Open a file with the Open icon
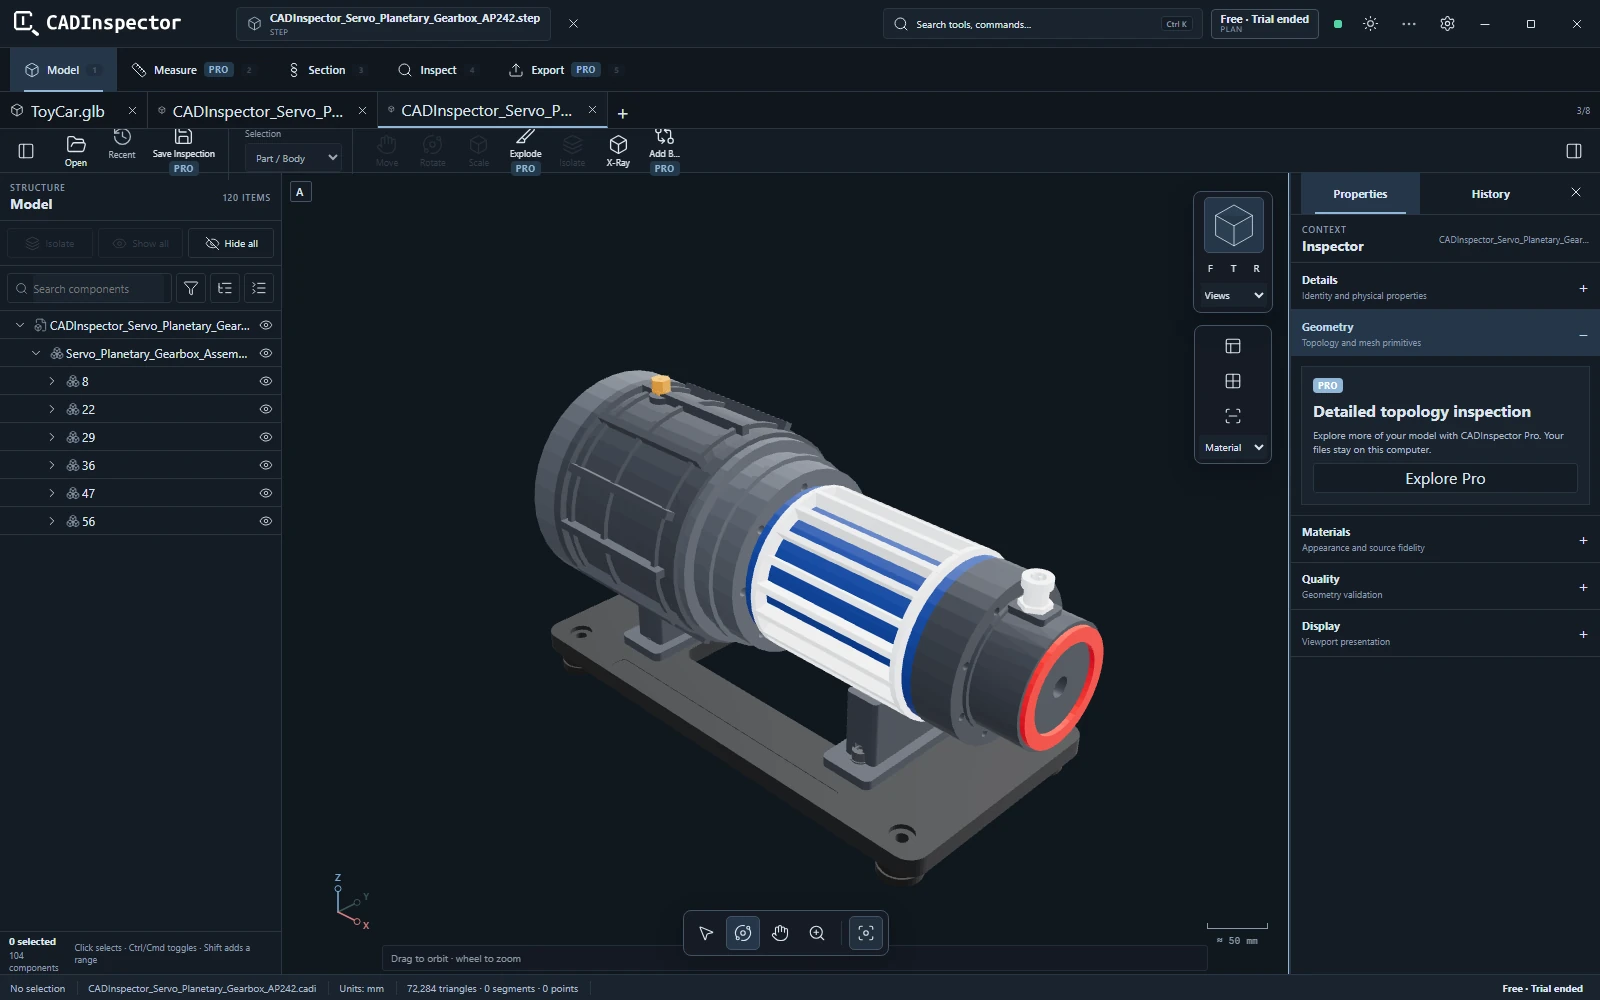The height and width of the screenshot is (1000, 1600). (76, 151)
